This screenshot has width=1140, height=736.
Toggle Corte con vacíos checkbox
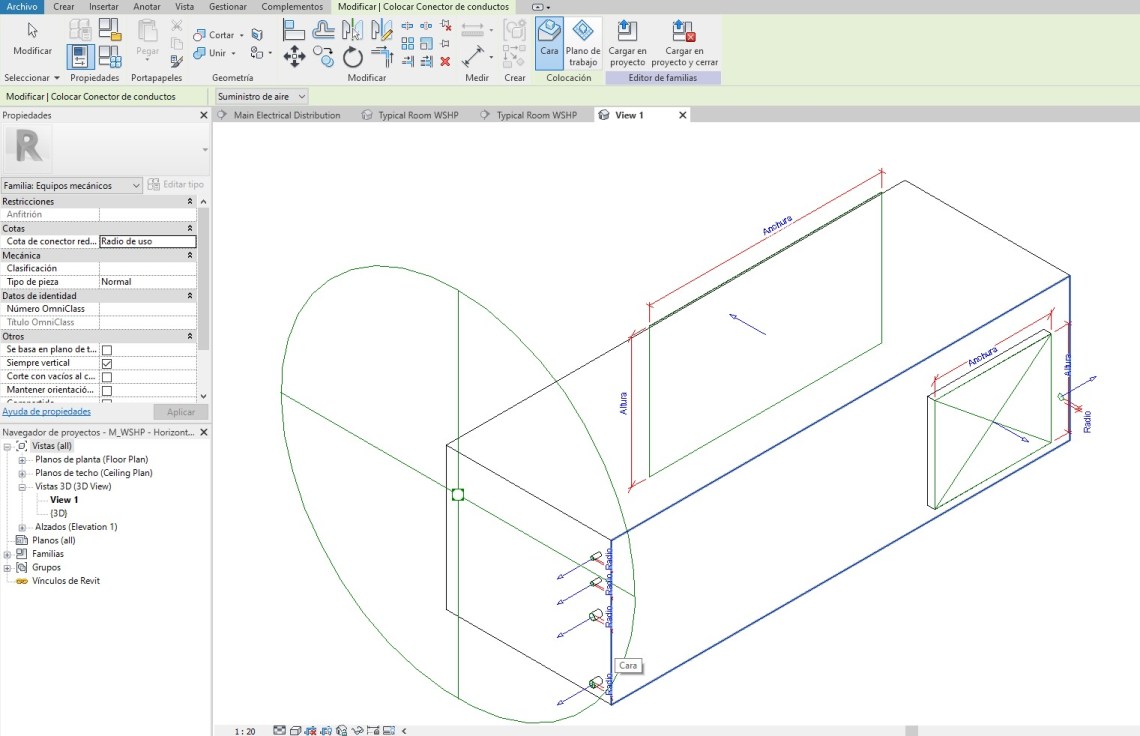tap(107, 377)
